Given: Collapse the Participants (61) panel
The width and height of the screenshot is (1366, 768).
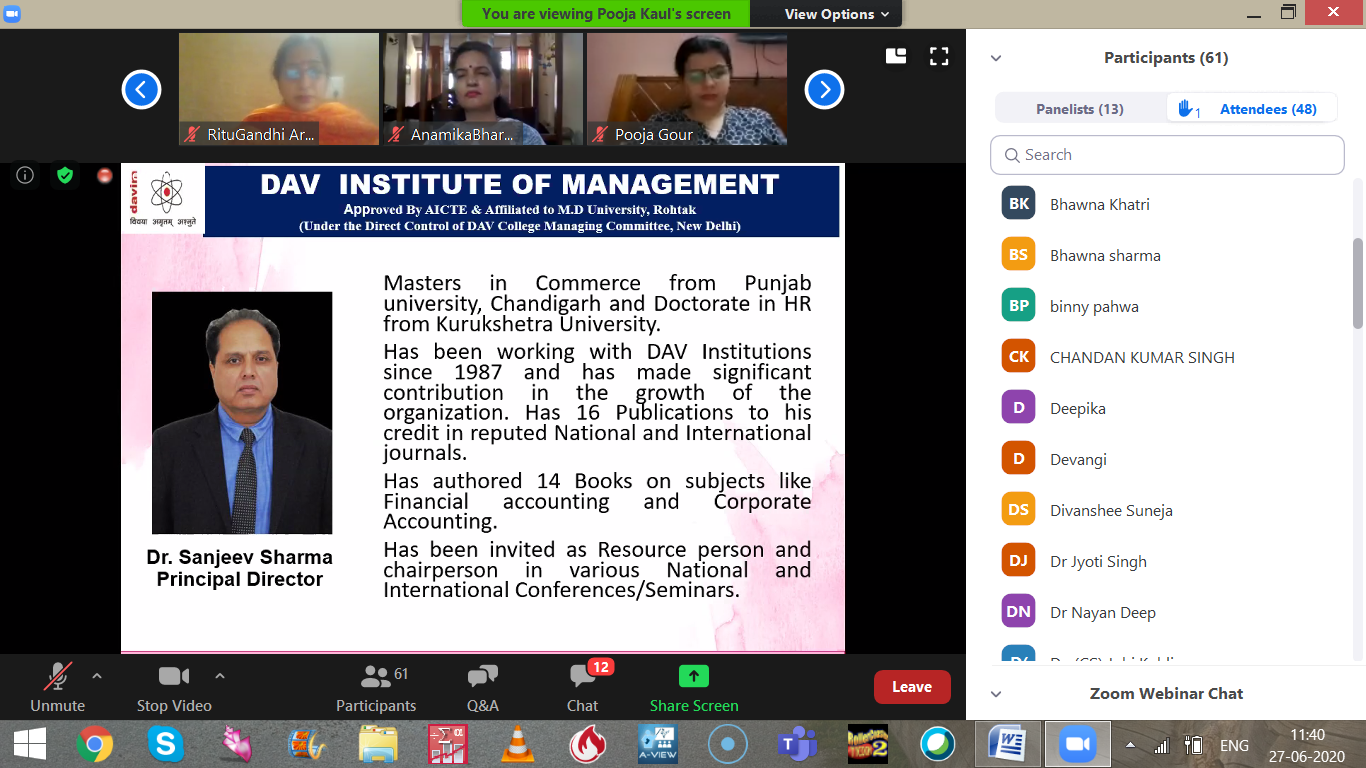Looking at the screenshot, I should coord(996,58).
